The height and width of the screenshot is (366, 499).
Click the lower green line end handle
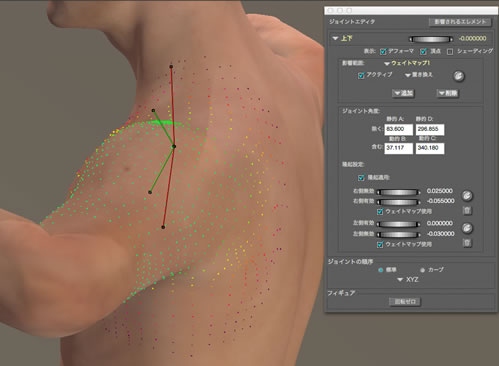[x=150, y=192]
